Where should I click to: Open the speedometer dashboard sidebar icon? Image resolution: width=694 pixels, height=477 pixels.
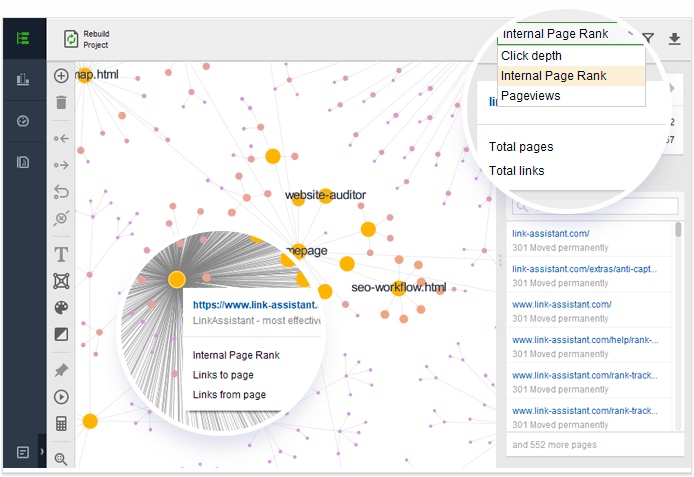23,121
